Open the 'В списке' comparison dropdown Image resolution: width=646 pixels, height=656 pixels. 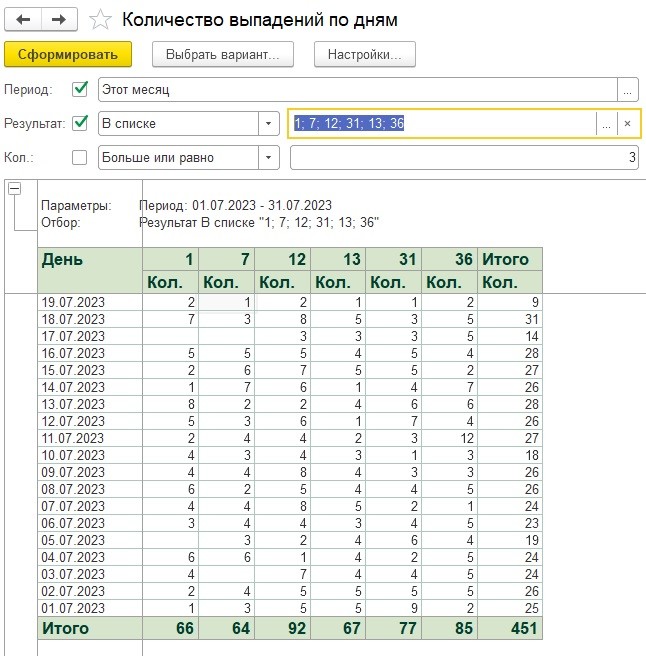coord(269,123)
